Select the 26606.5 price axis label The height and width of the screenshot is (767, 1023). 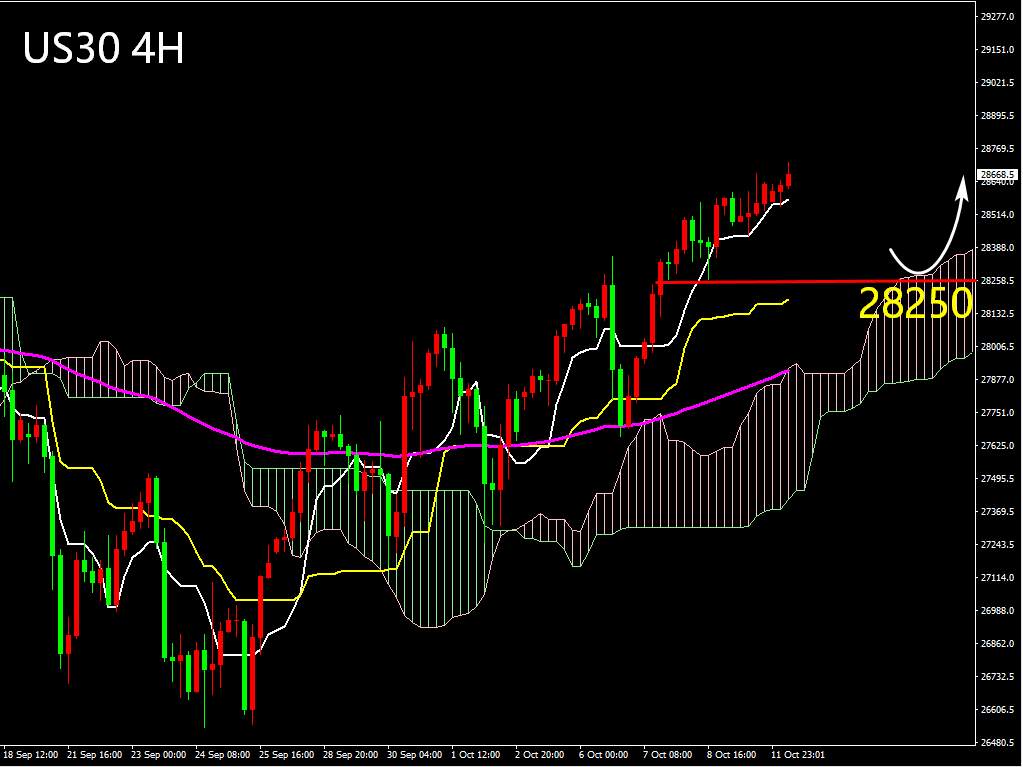click(998, 710)
